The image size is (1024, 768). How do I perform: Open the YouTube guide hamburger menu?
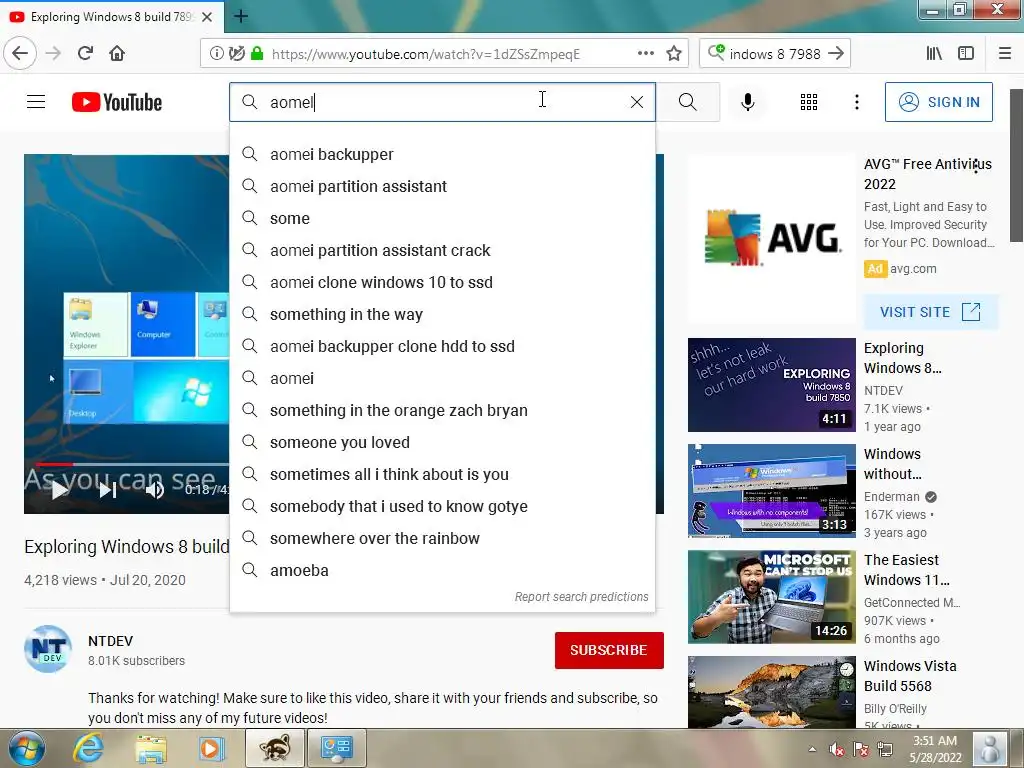tap(36, 102)
